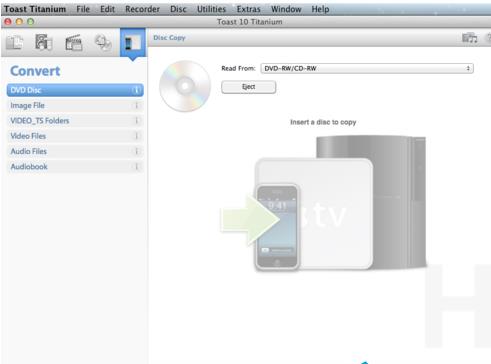
Task: Choose Video Files conversion option
Action: pos(75,136)
